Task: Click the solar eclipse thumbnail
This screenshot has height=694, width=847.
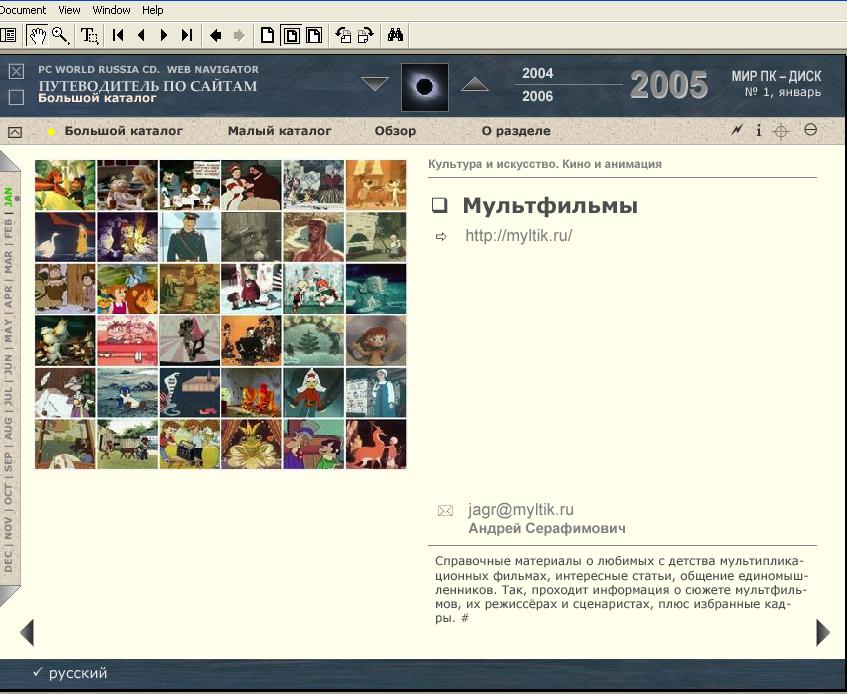Action: (425, 87)
